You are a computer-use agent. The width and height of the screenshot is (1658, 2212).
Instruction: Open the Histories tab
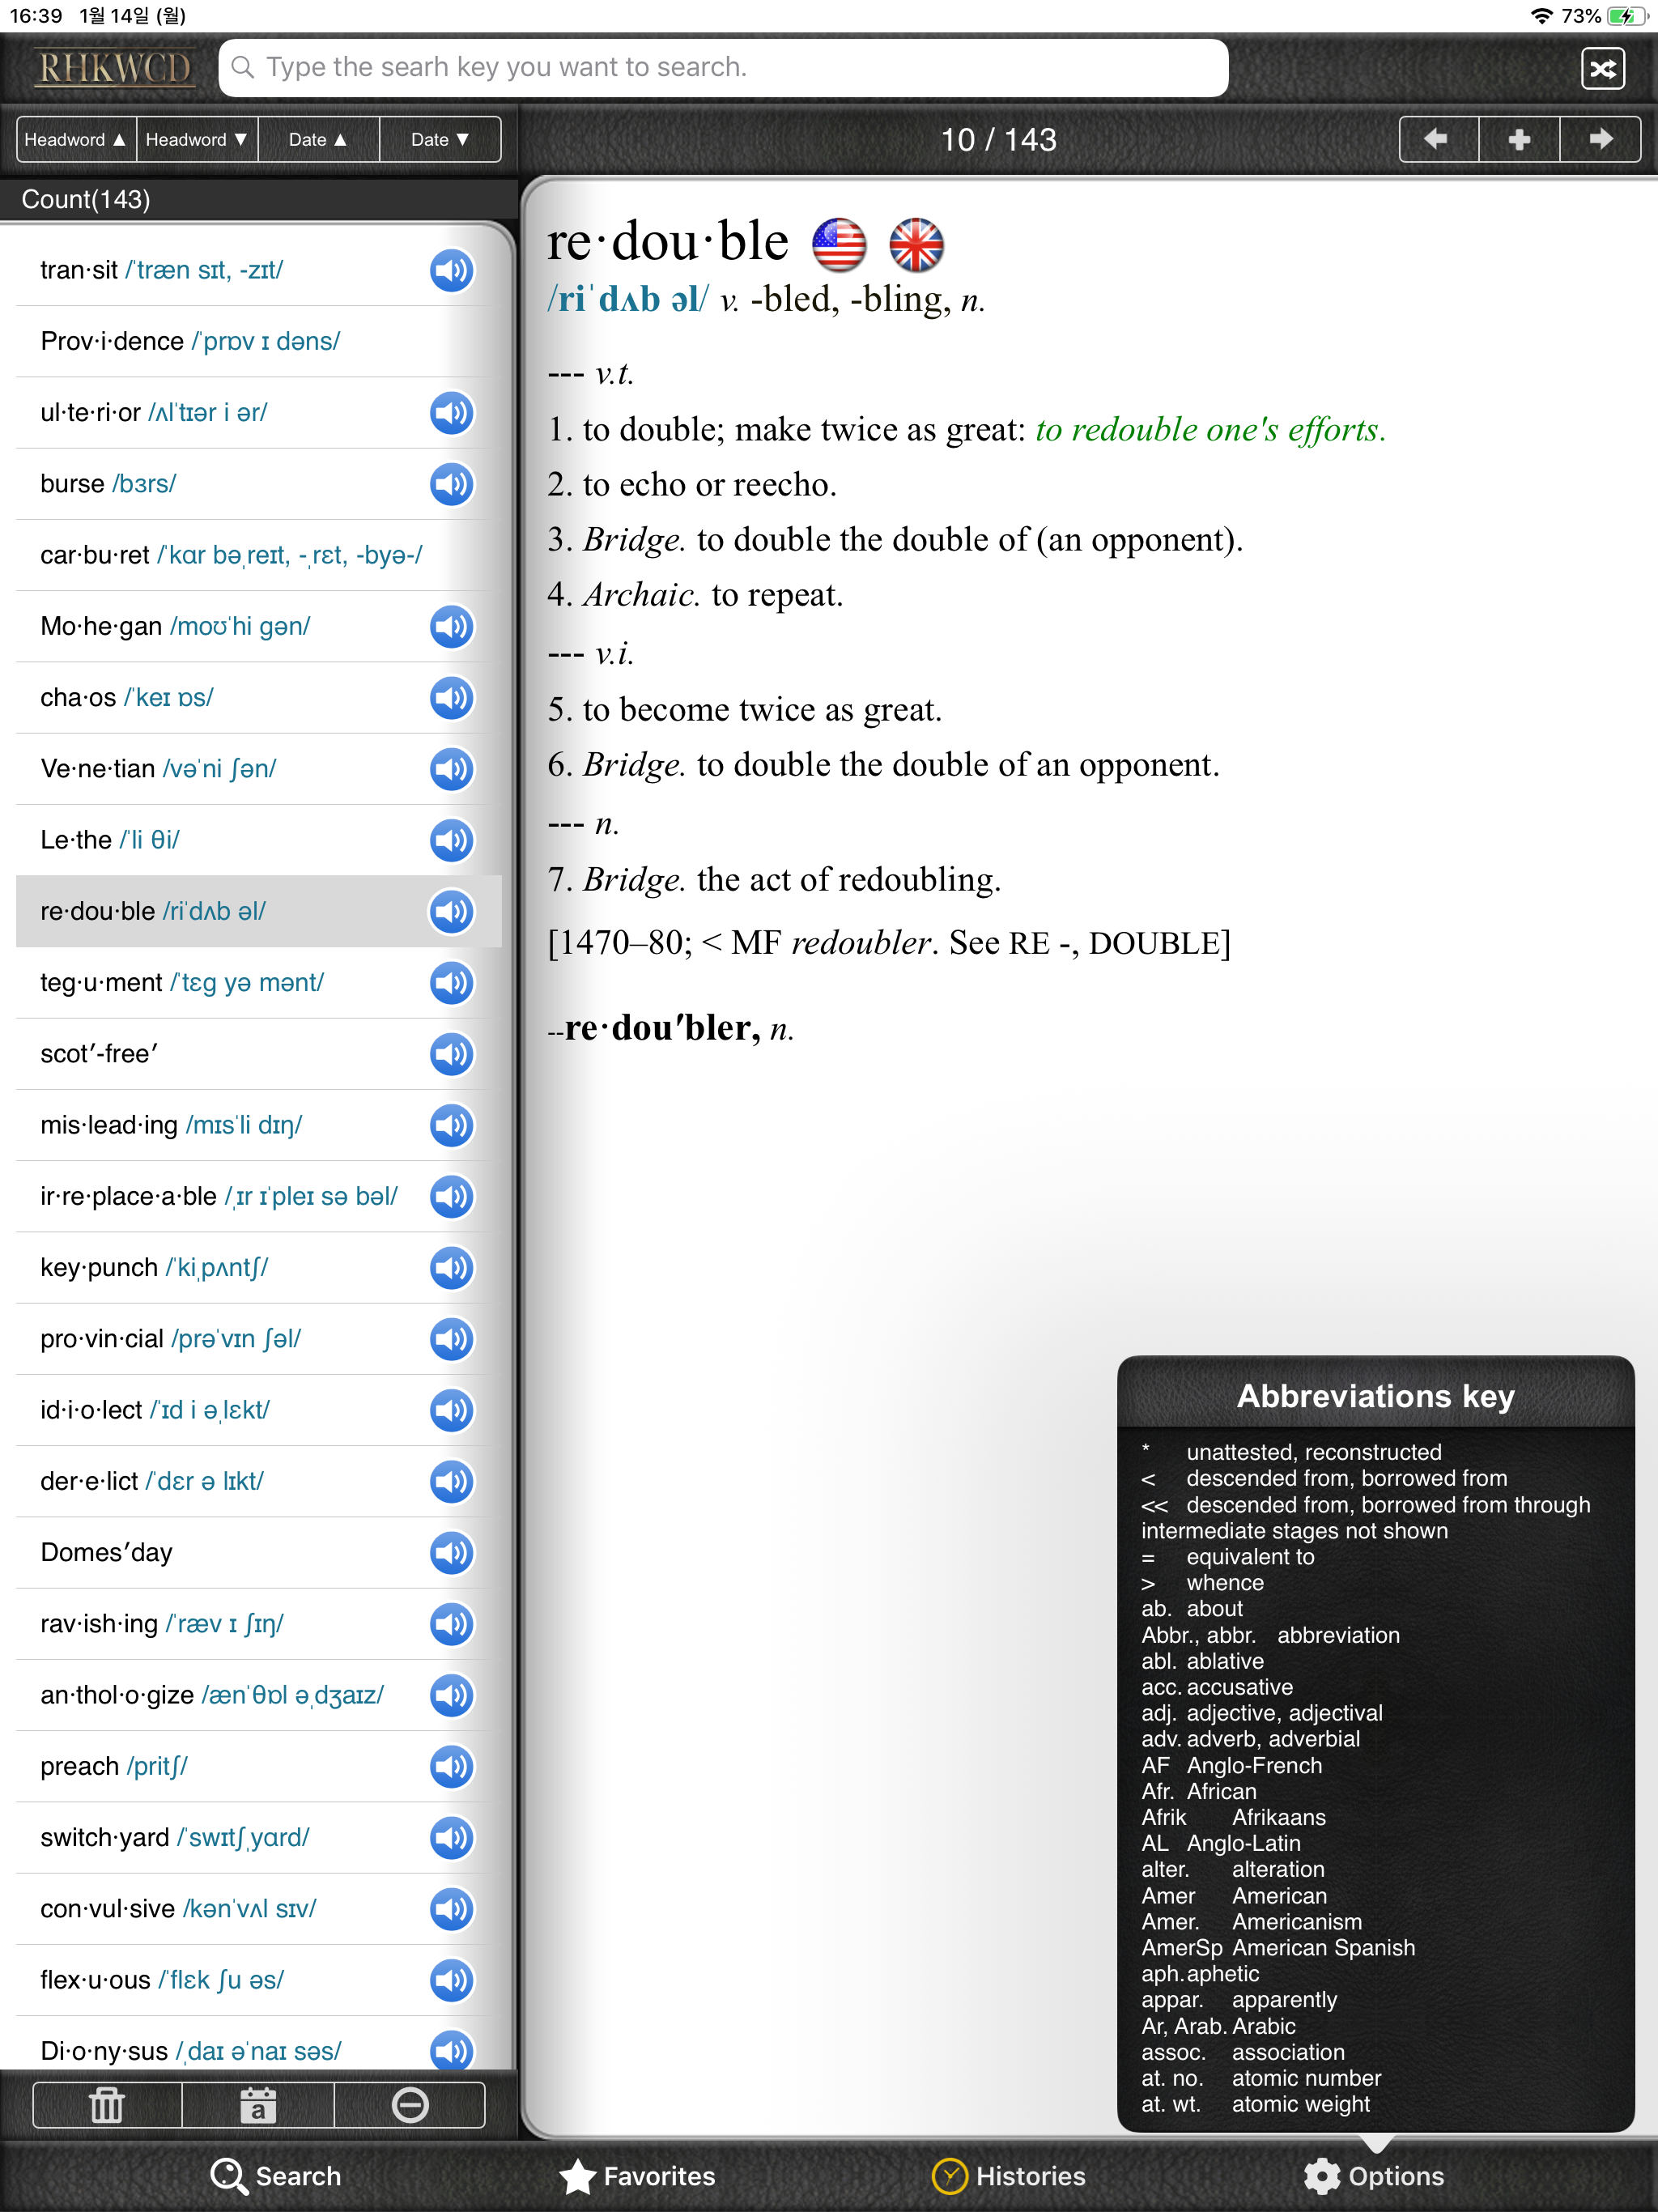point(1008,2176)
